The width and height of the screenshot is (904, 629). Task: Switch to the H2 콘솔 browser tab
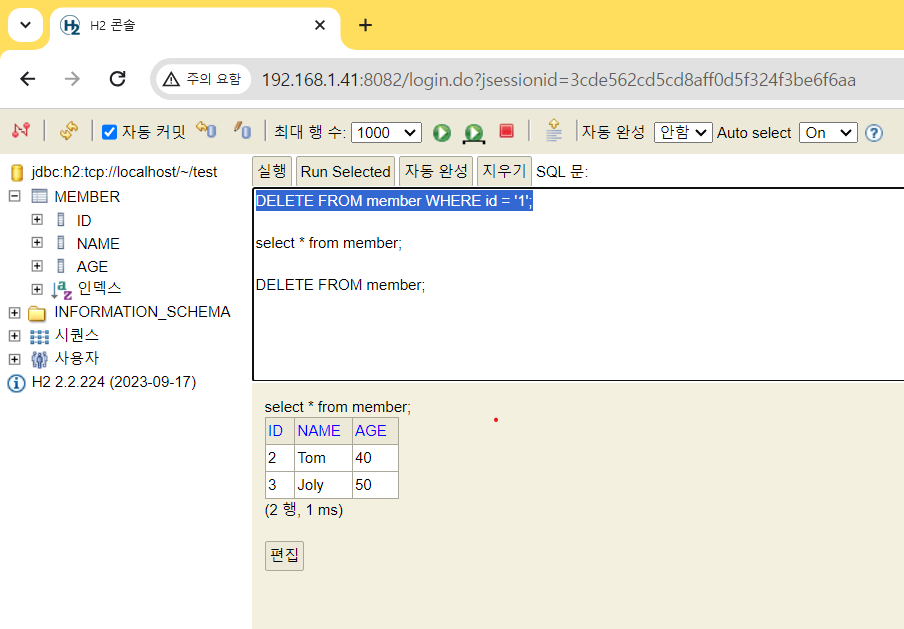pyautogui.click(x=195, y=26)
